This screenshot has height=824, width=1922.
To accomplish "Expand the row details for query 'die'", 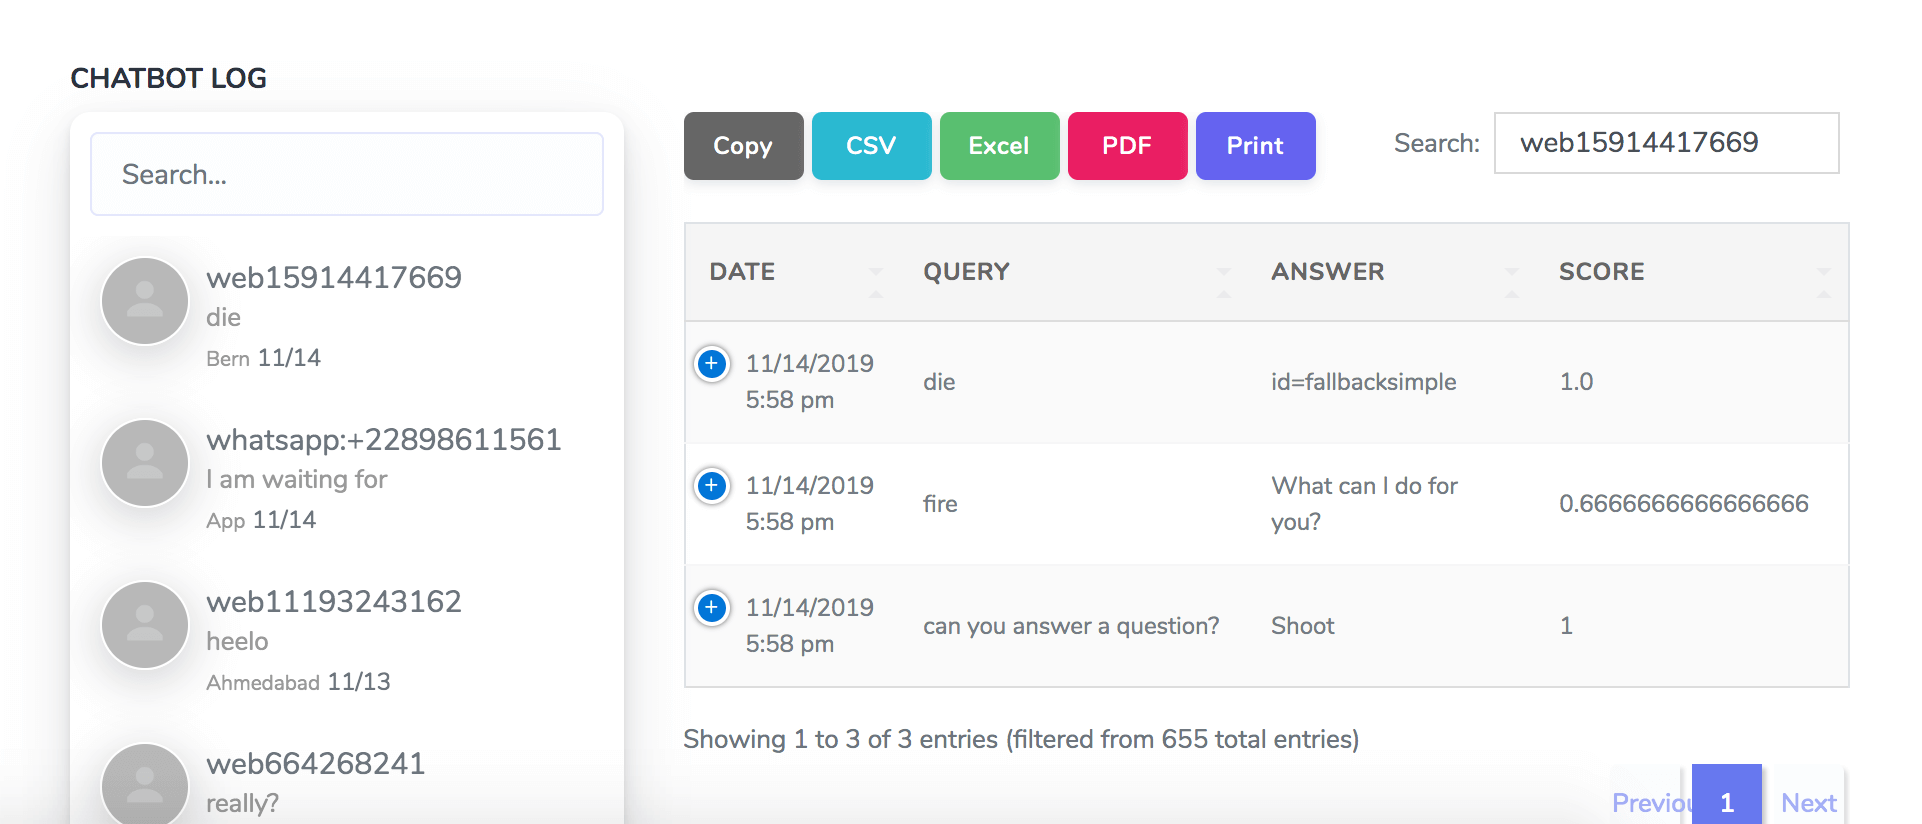I will point(712,363).
